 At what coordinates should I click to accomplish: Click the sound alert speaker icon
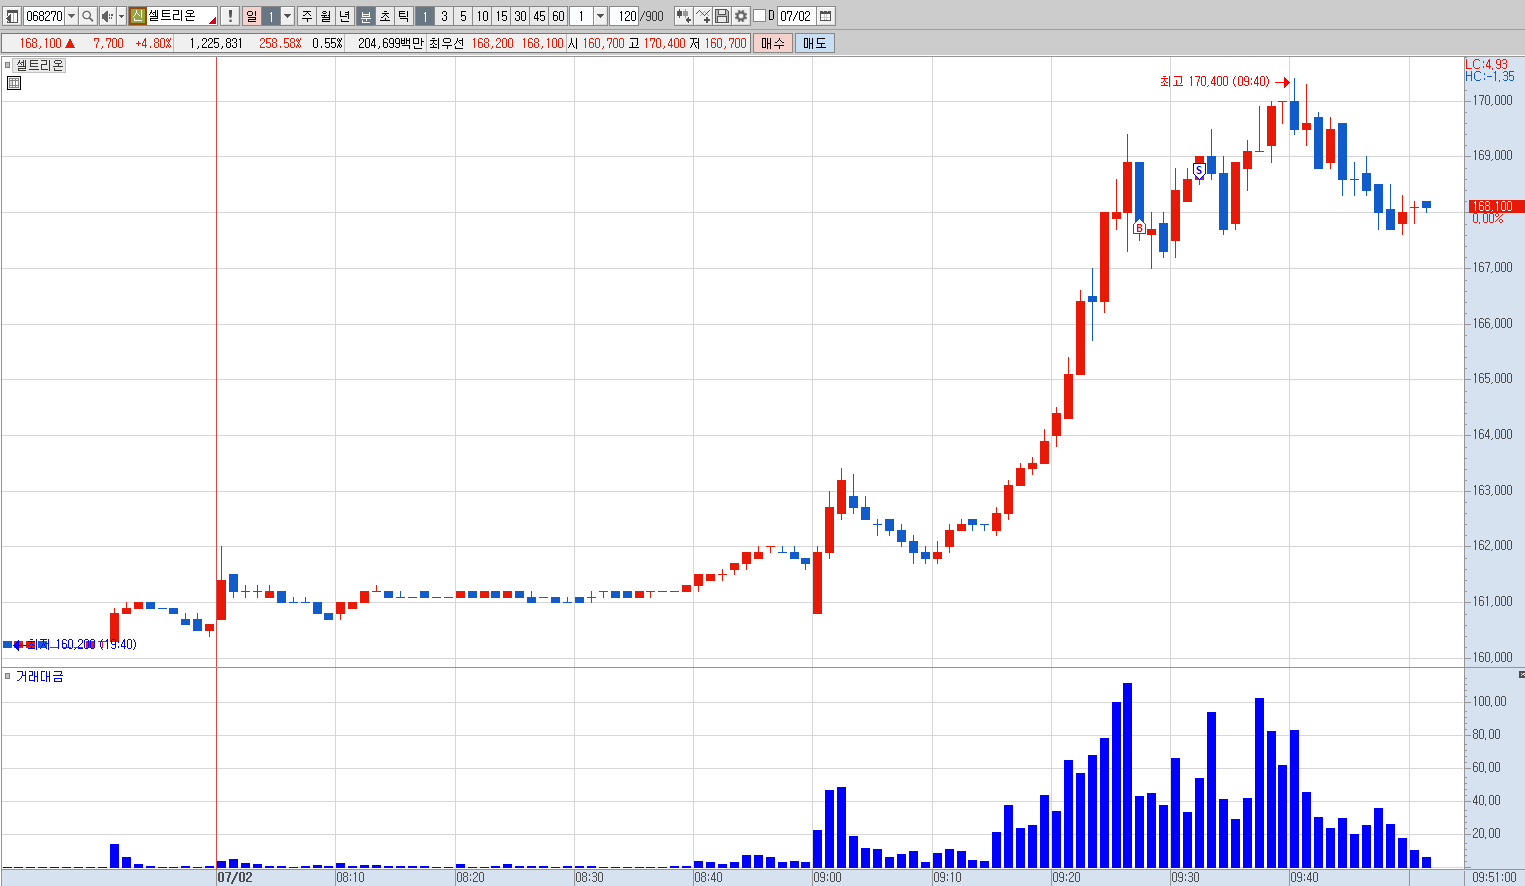pyautogui.click(x=107, y=16)
